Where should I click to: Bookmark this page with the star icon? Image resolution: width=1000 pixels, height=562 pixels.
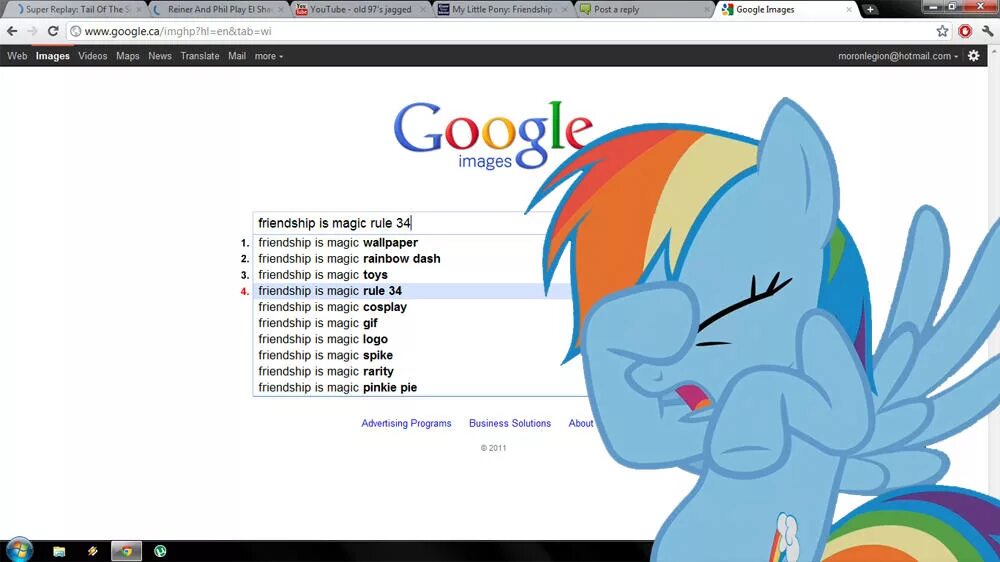942,31
